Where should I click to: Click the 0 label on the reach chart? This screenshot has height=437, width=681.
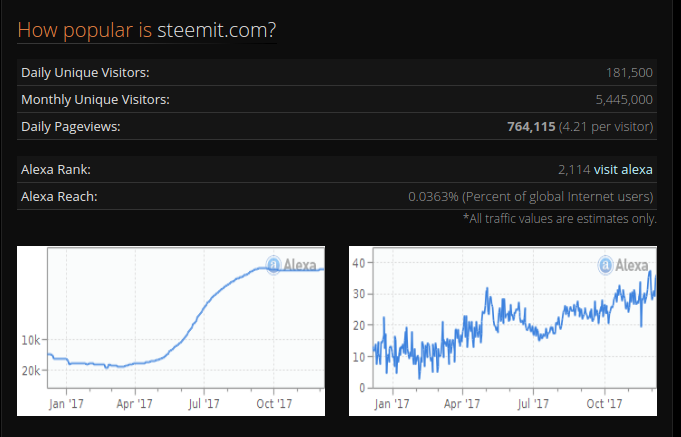(362, 387)
